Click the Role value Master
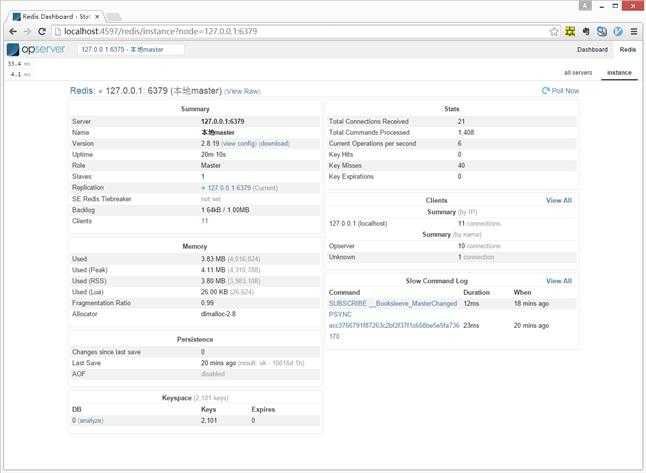Screen dimensions: 646x473 pyautogui.click(x=211, y=166)
